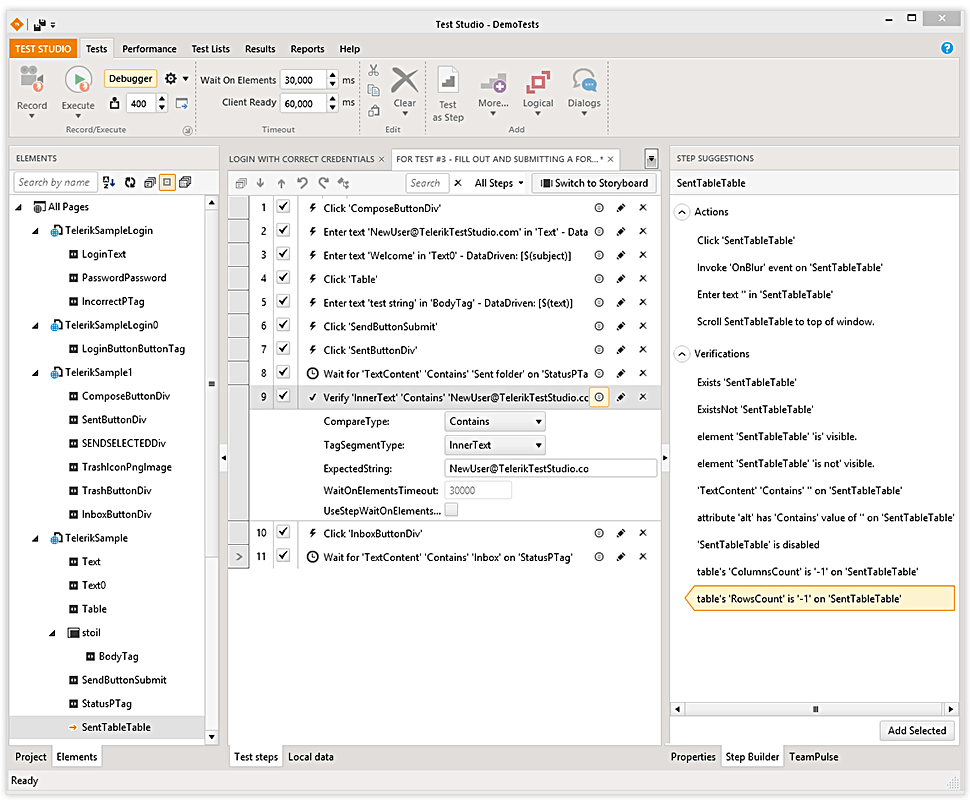
Task: Collapse the stoil frame node
Action: pos(53,633)
